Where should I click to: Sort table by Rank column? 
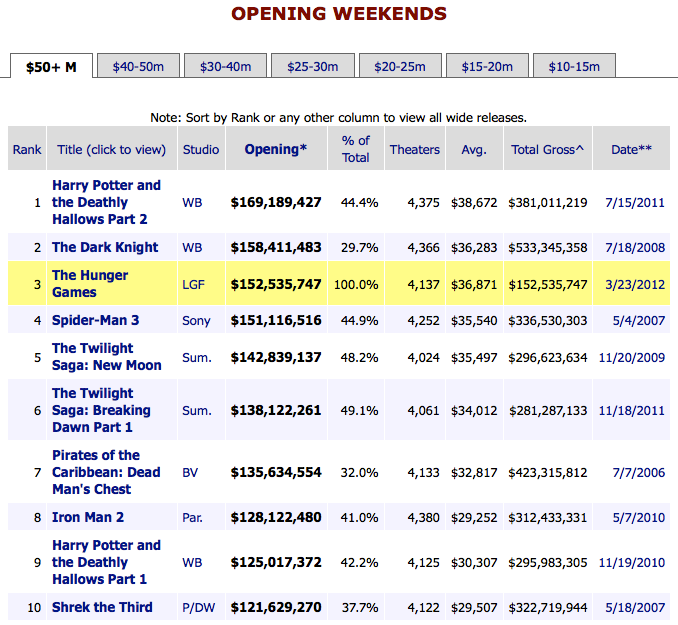click(27, 150)
